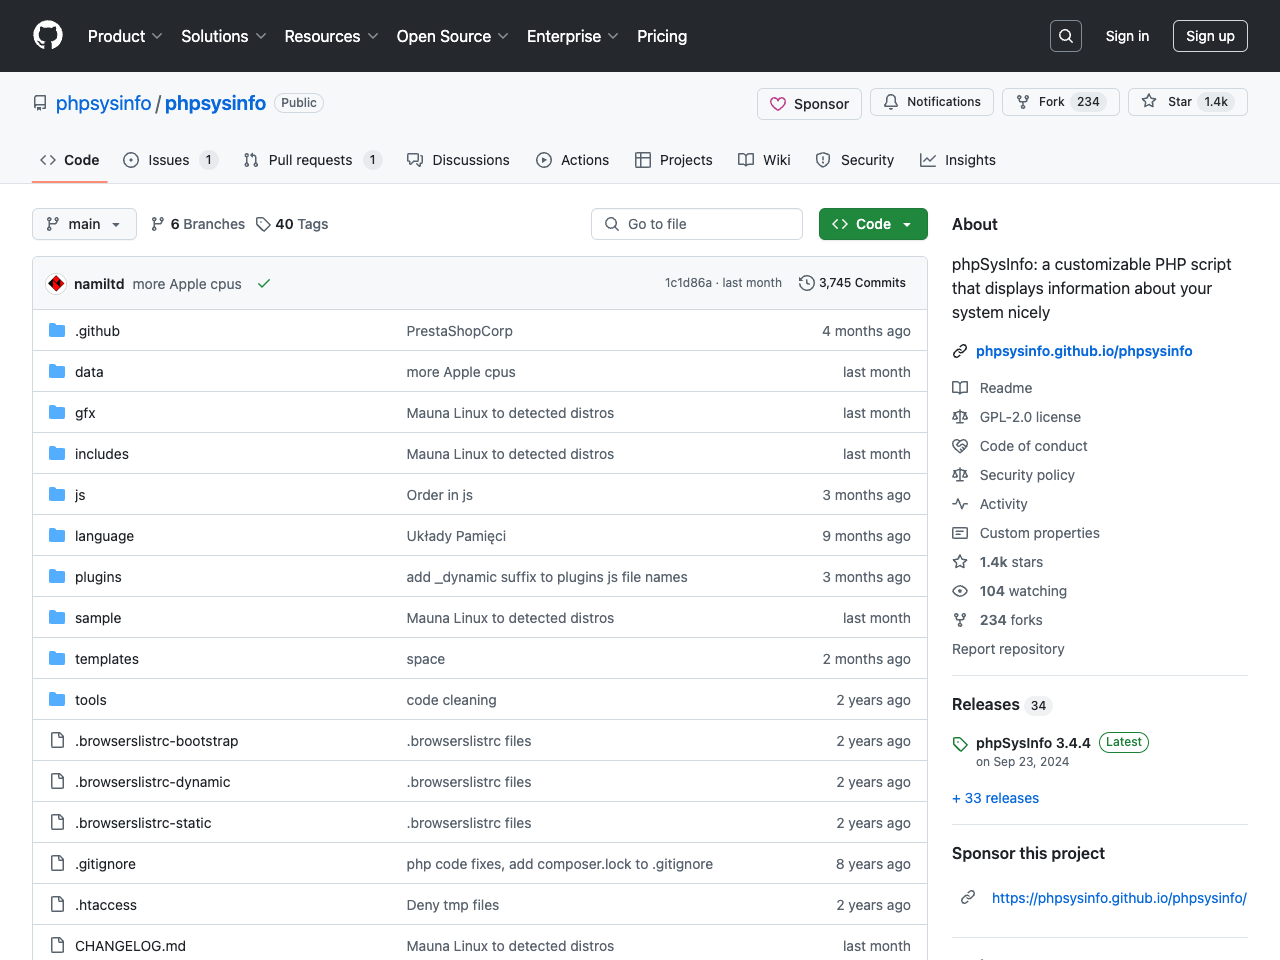Open the sponsor URL https://phpsysinfo.github.io/phpsysinfo/
This screenshot has height=960, width=1280.
coord(1119,898)
